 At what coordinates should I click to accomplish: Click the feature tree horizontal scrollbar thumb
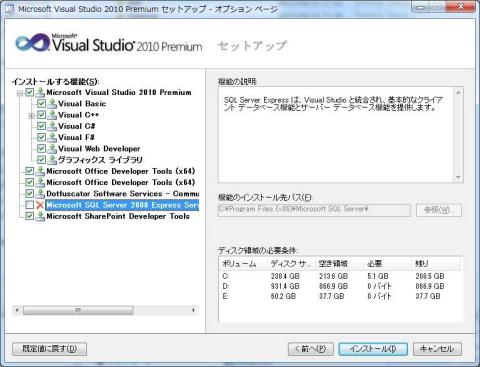click(78, 310)
